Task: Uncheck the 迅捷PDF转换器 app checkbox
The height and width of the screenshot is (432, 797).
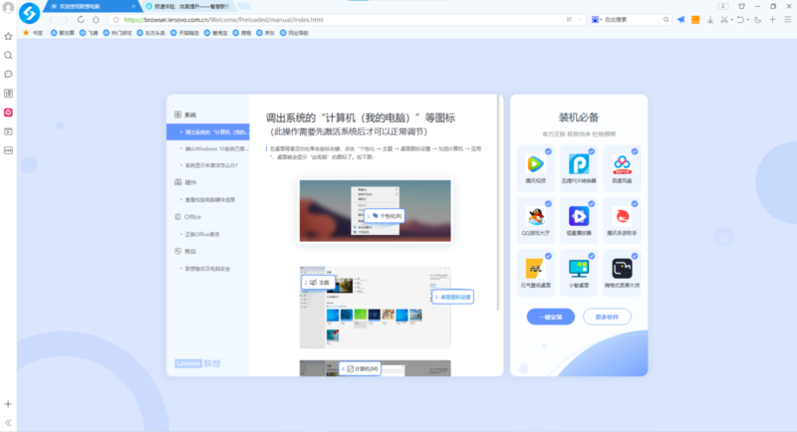Action: pyautogui.click(x=591, y=152)
